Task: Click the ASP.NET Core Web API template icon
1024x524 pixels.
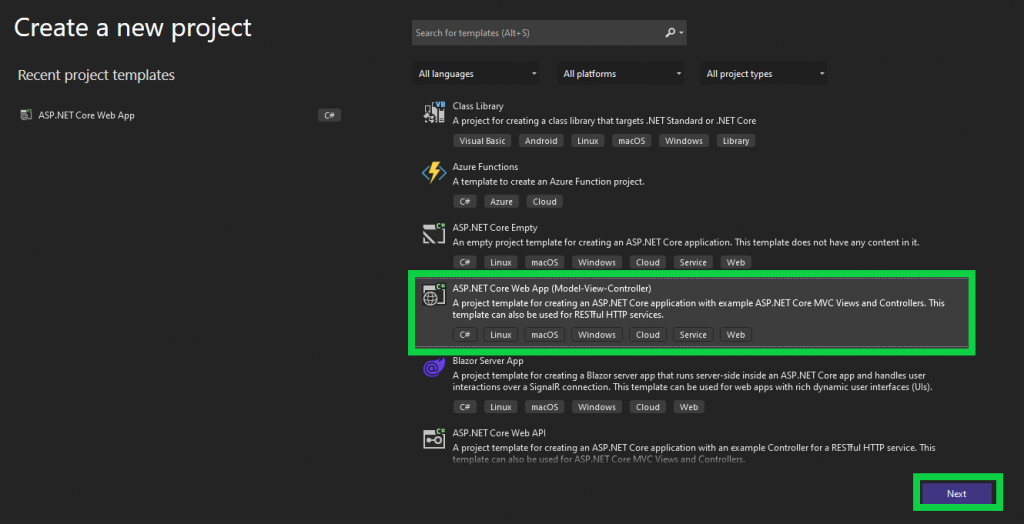Action: [x=434, y=440]
